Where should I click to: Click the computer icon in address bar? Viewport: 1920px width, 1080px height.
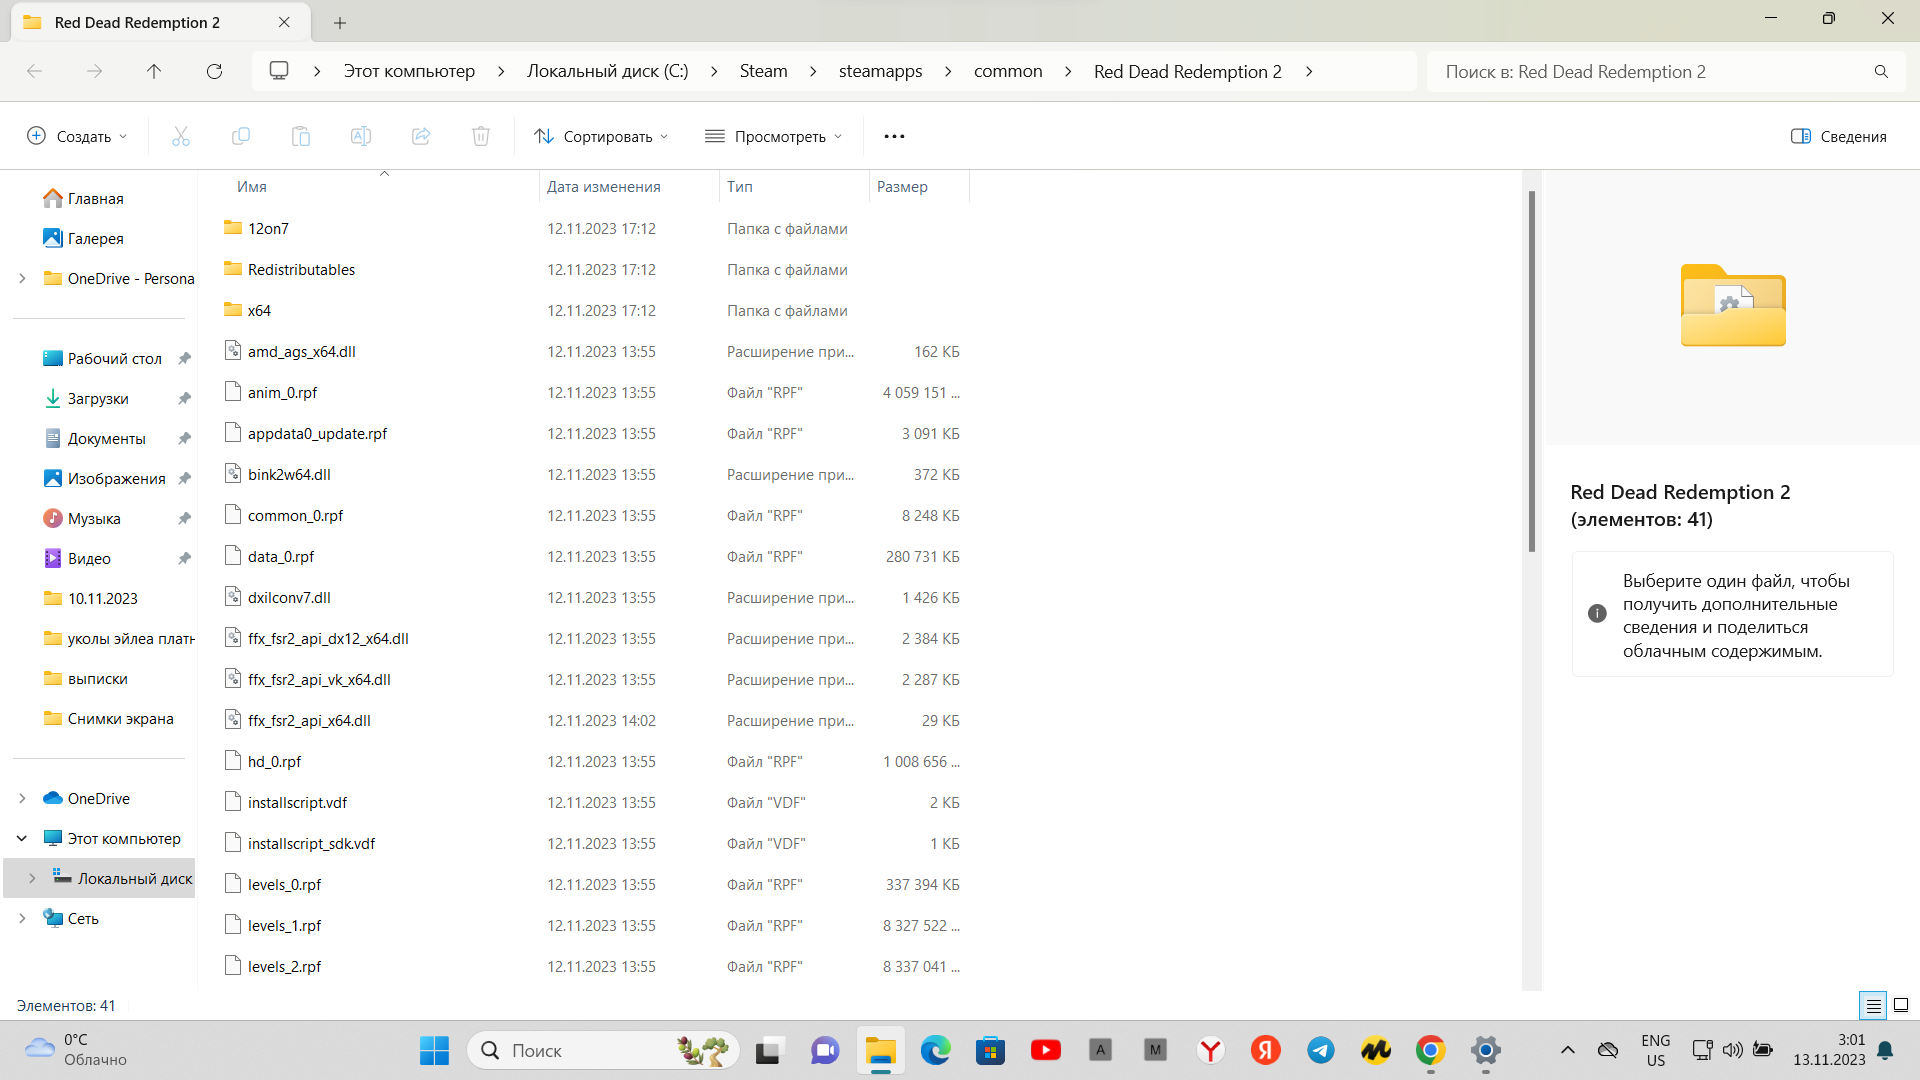click(x=279, y=71)
